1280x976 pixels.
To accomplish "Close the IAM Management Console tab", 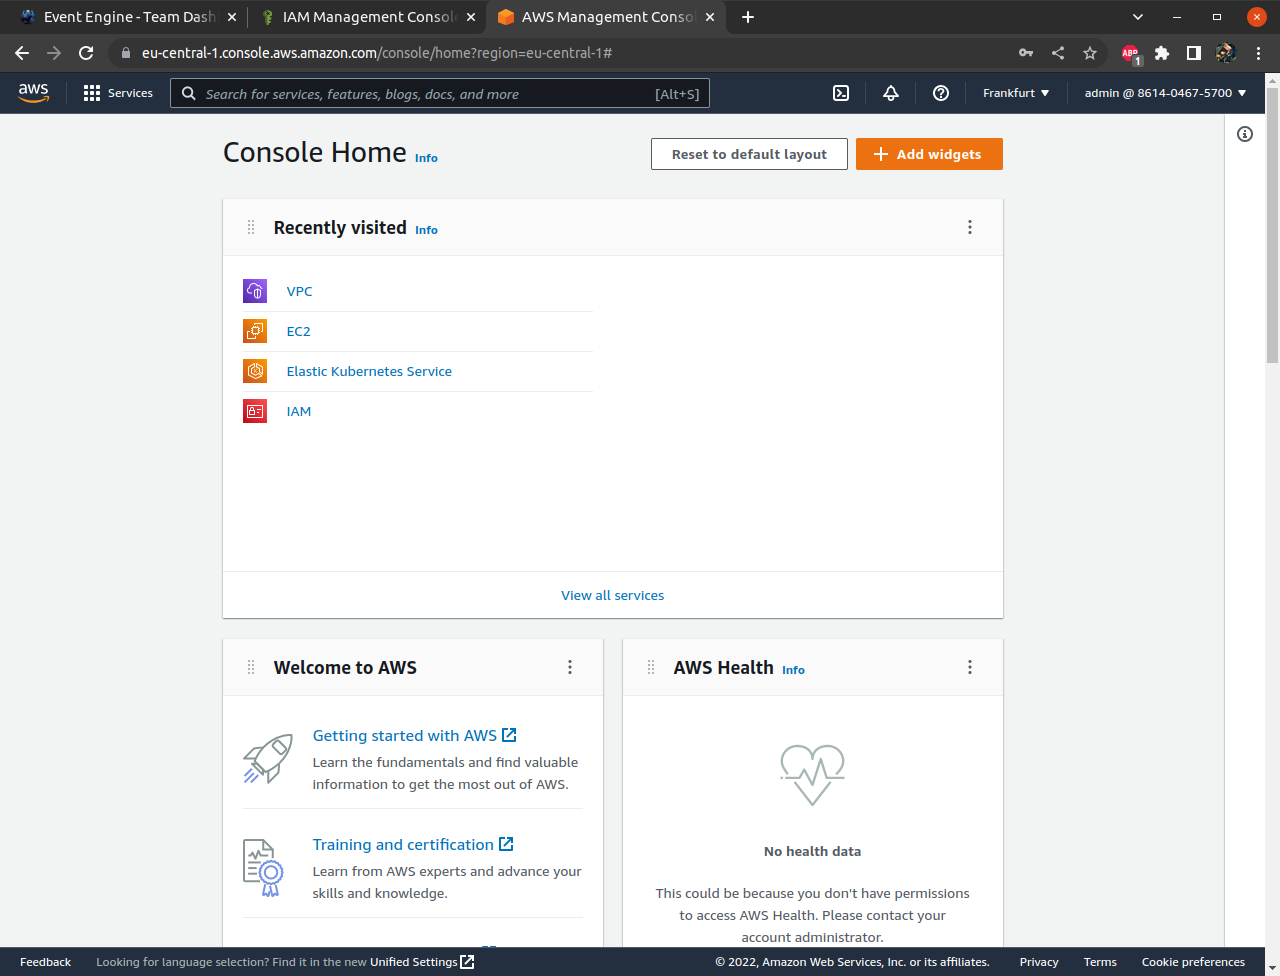I will click(x=471, y=17).
